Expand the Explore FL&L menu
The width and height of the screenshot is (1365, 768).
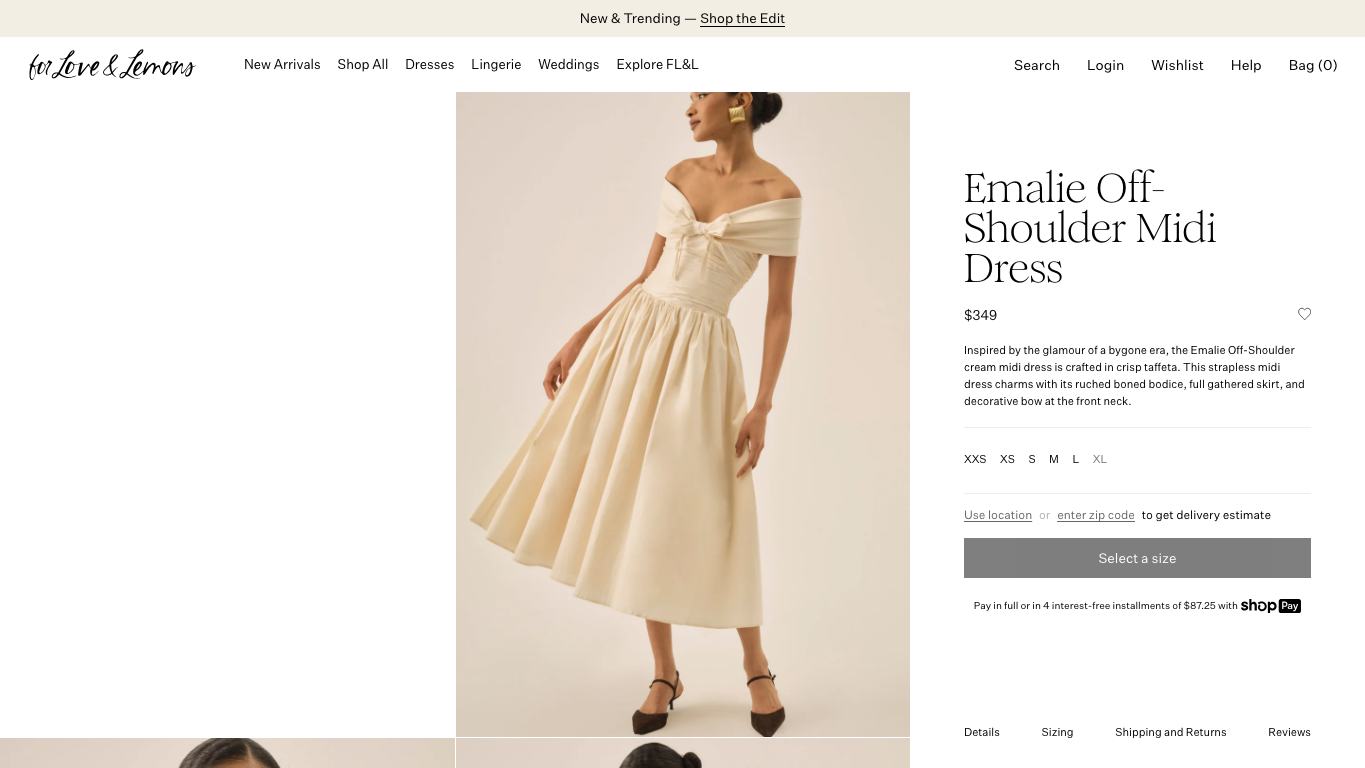click(x=657, y=65)
